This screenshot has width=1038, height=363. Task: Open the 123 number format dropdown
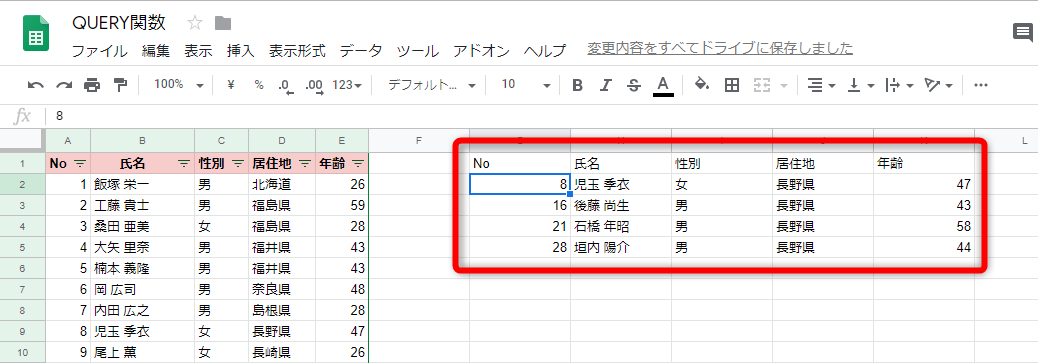347,85
